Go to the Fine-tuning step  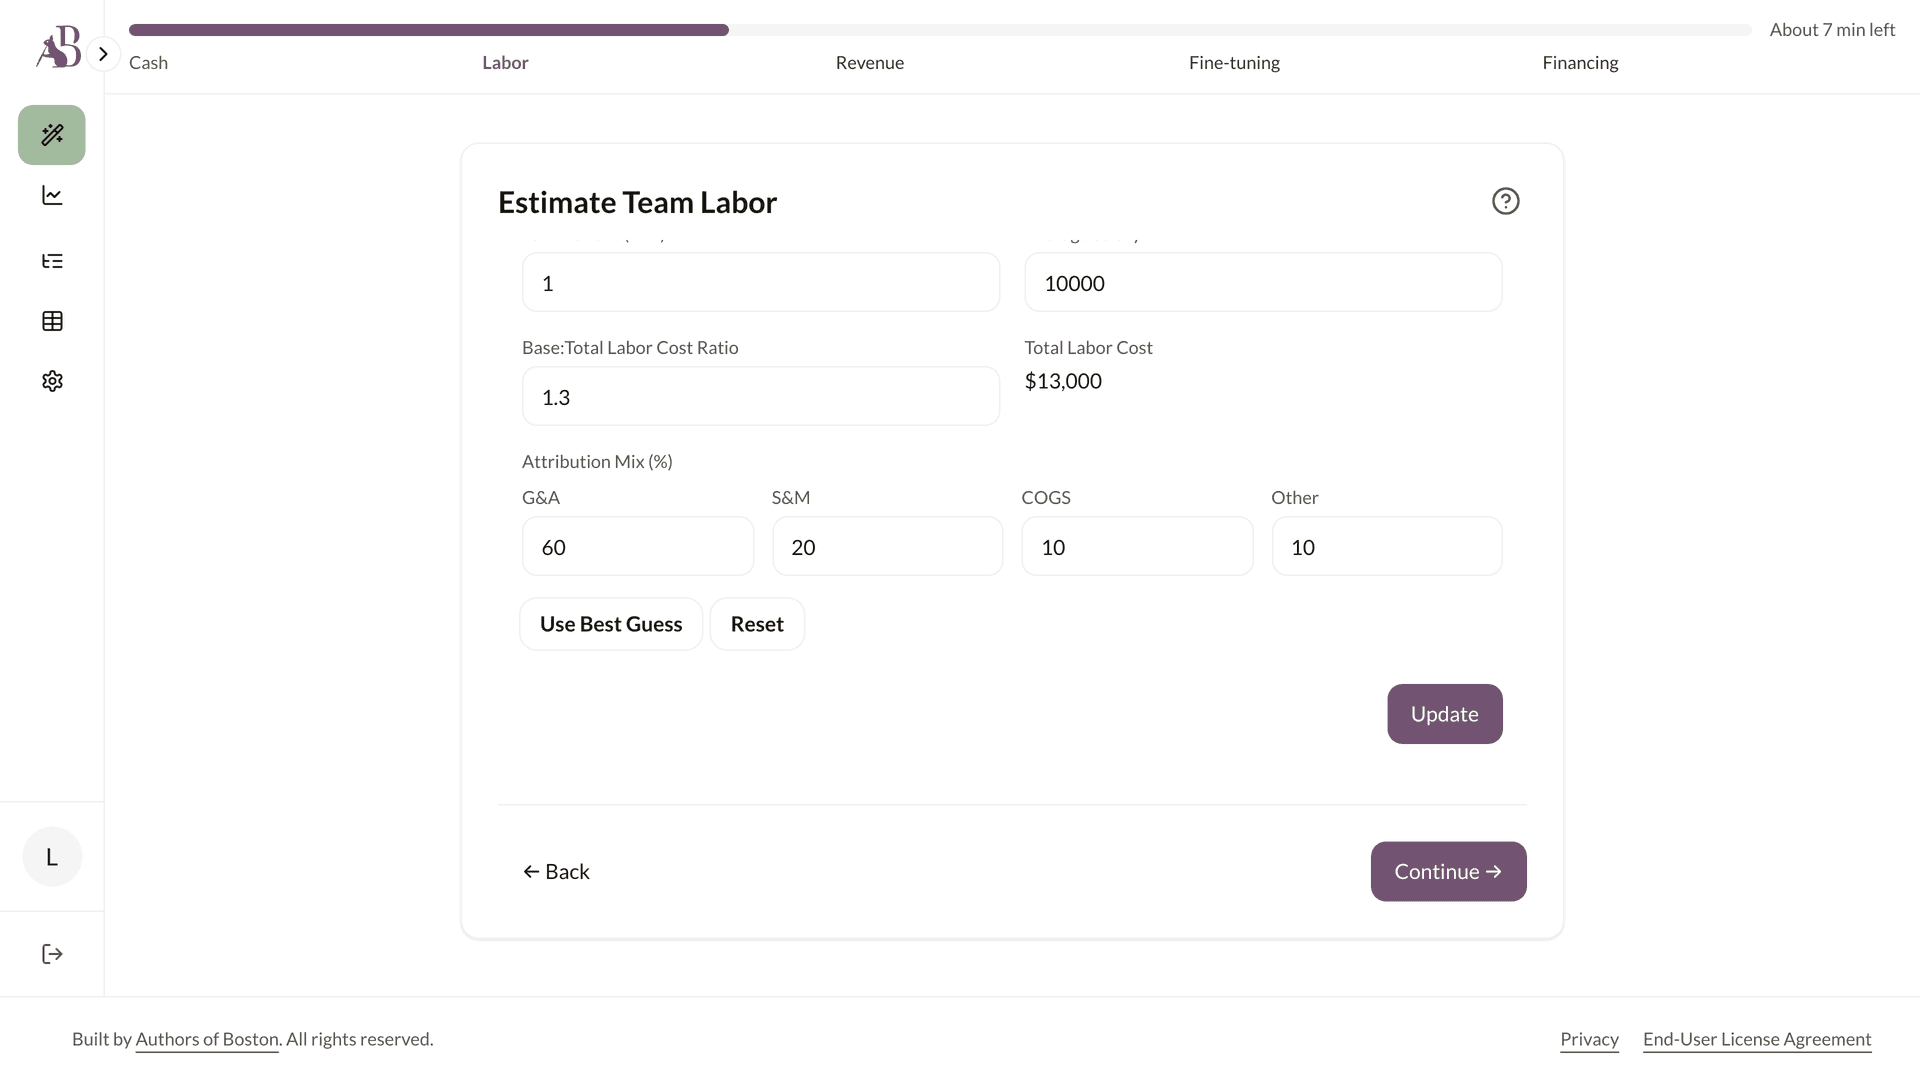point(1234,63)
